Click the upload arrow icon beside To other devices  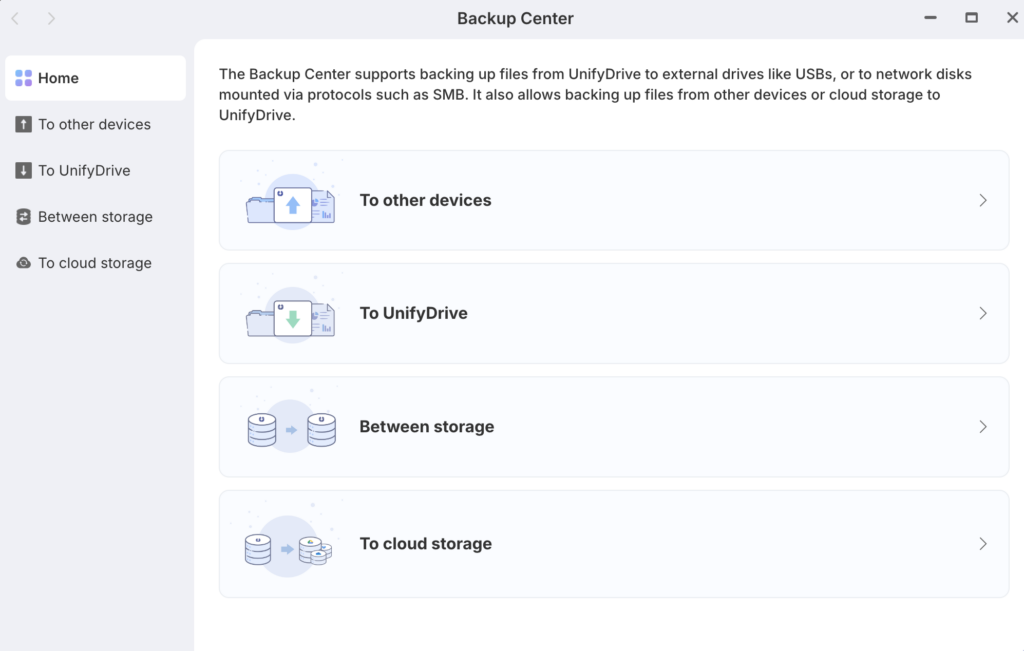(x=24, y=125)
